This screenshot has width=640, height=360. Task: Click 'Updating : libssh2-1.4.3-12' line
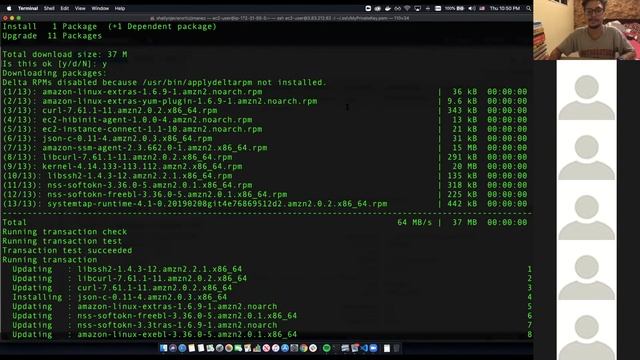[x=127, y=269]
